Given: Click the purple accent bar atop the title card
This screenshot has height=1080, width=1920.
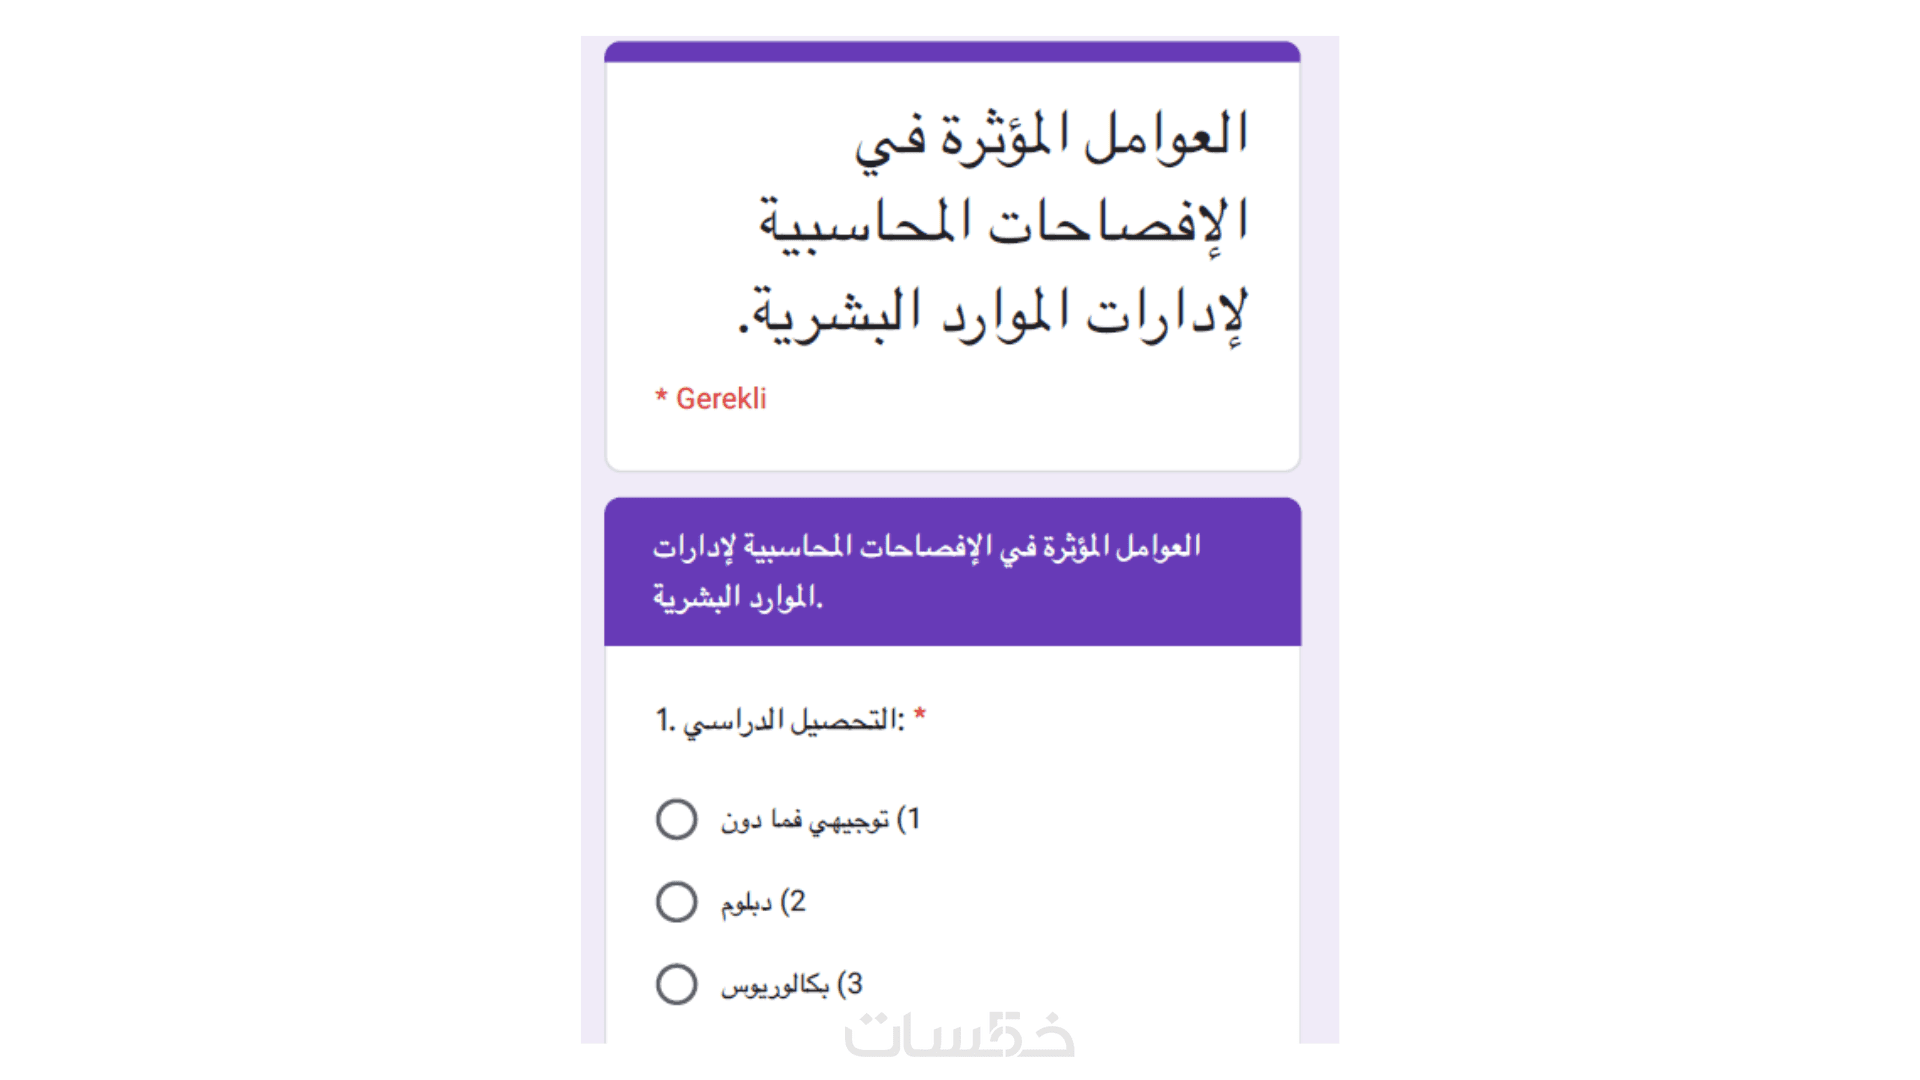Looking at the screenshot, I should (x=952, y=52).
